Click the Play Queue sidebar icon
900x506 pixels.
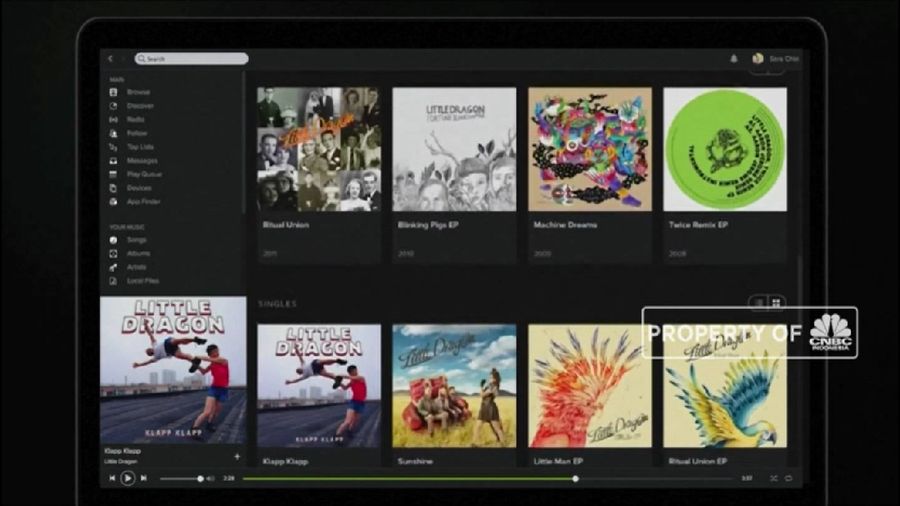(113, 174)
